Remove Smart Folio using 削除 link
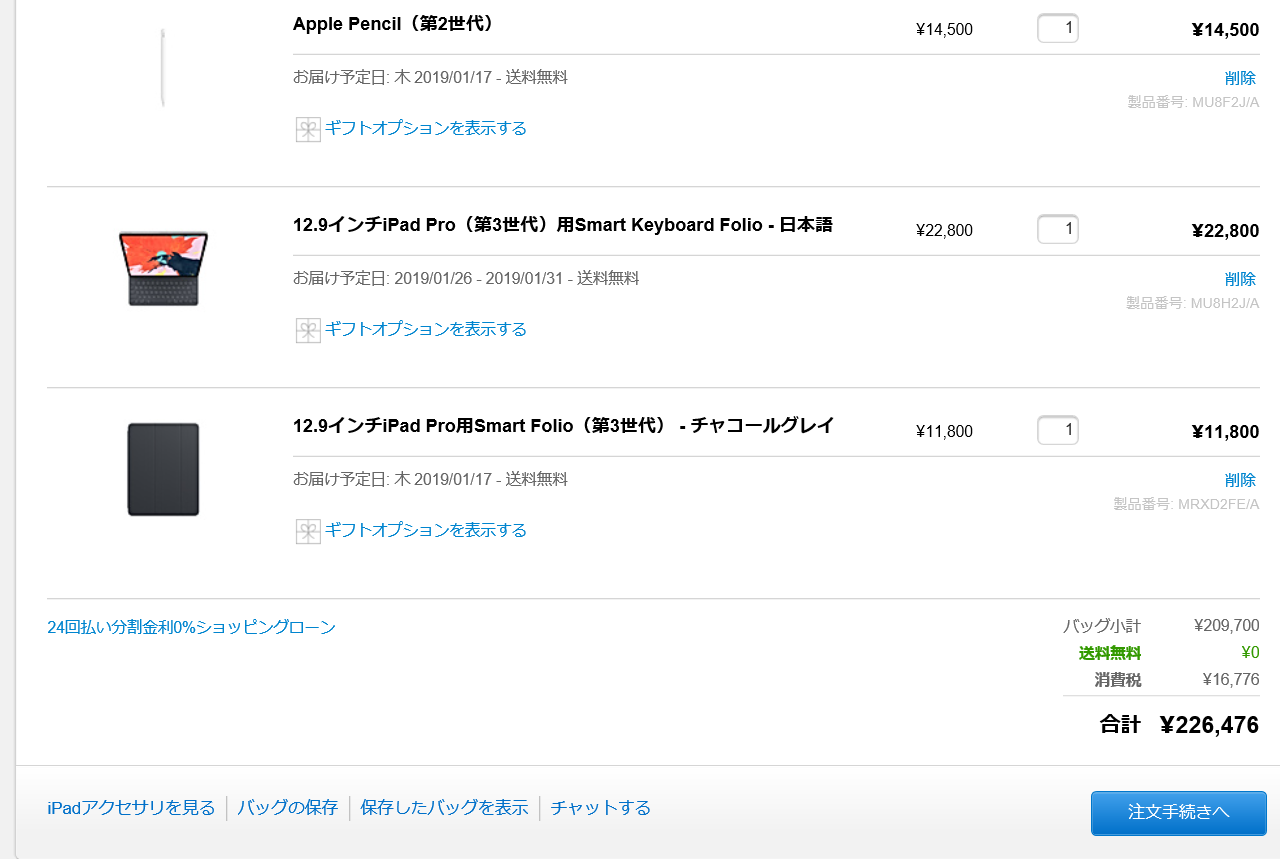 click(1240, 480)
